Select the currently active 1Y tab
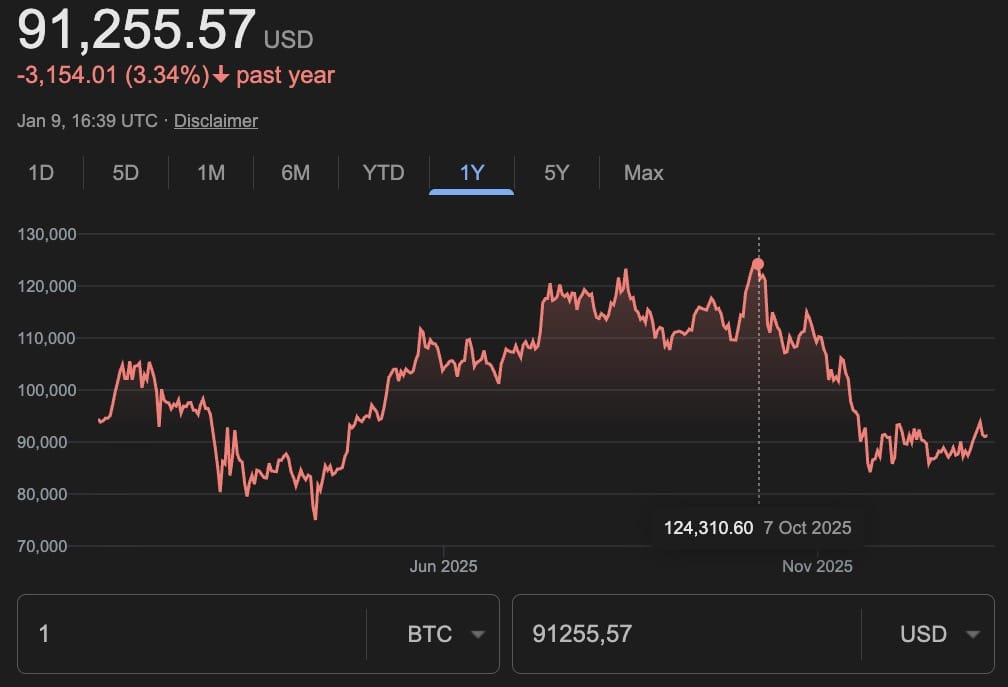 click(471, 173)
